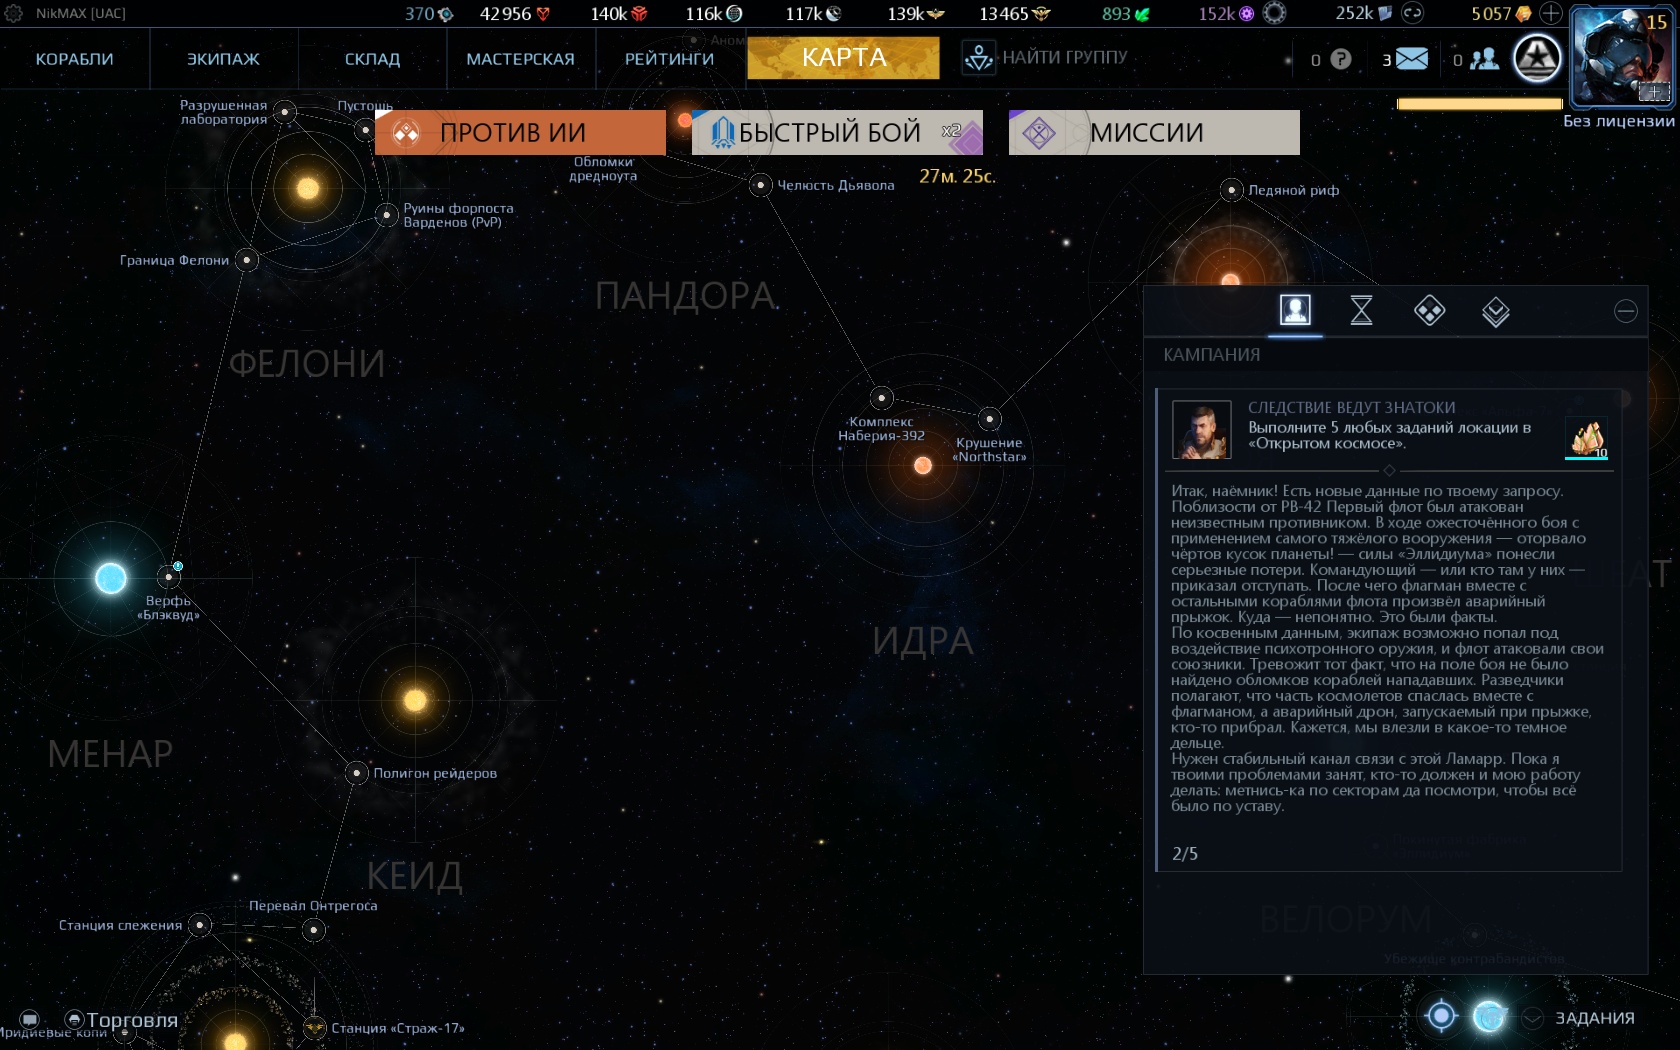The height and width of the screenshot is (1050, 1680).
Task: Open the chat bubble icon
Action: tap(29, 1020)
